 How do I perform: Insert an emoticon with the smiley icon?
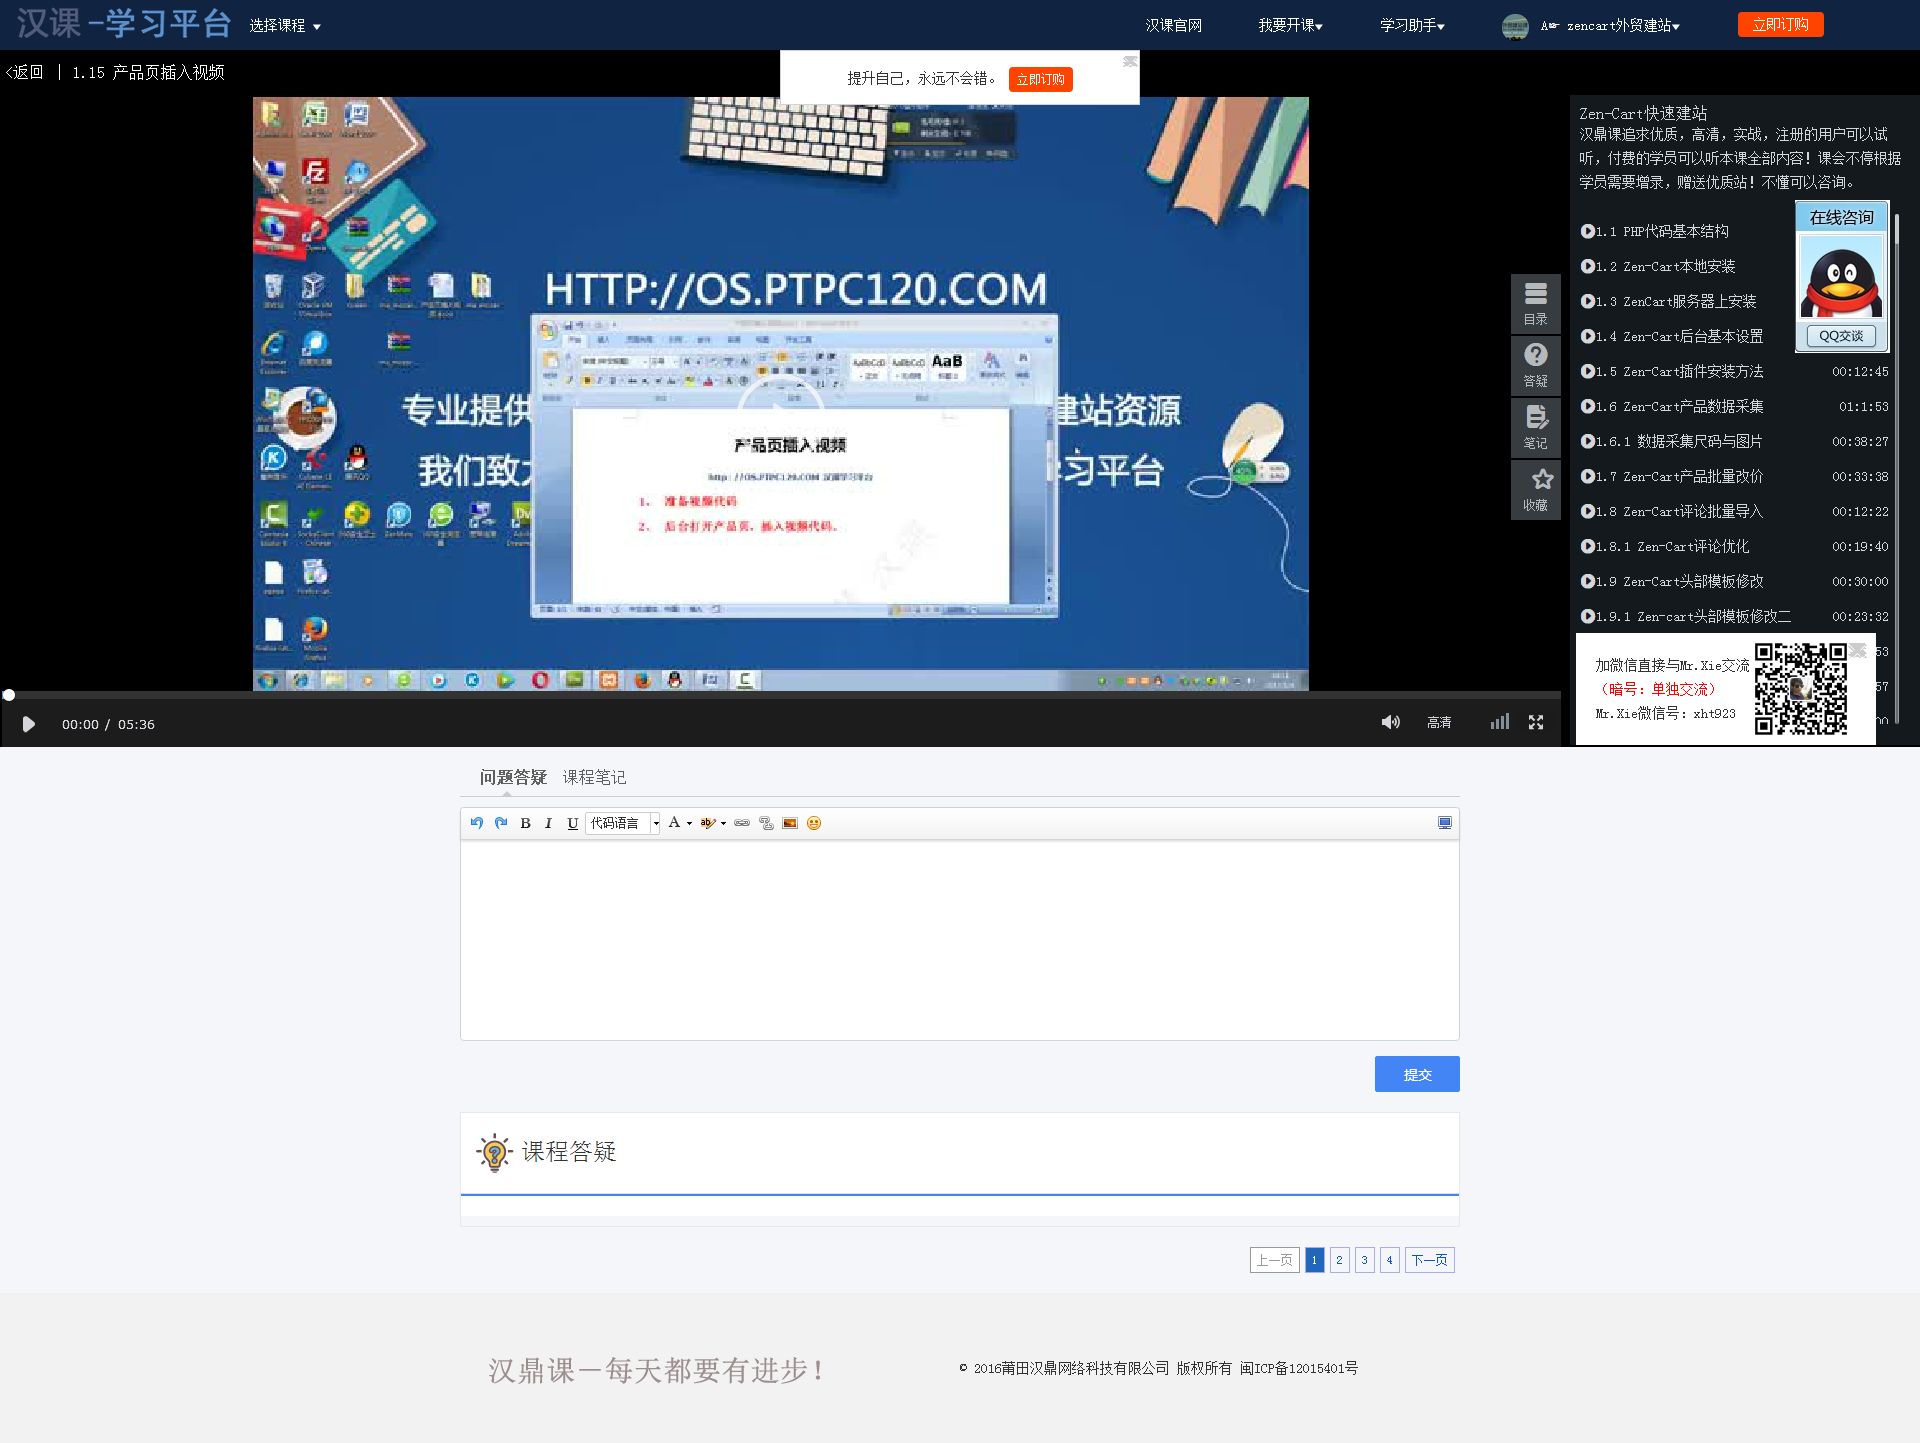[x=814, y=823]
